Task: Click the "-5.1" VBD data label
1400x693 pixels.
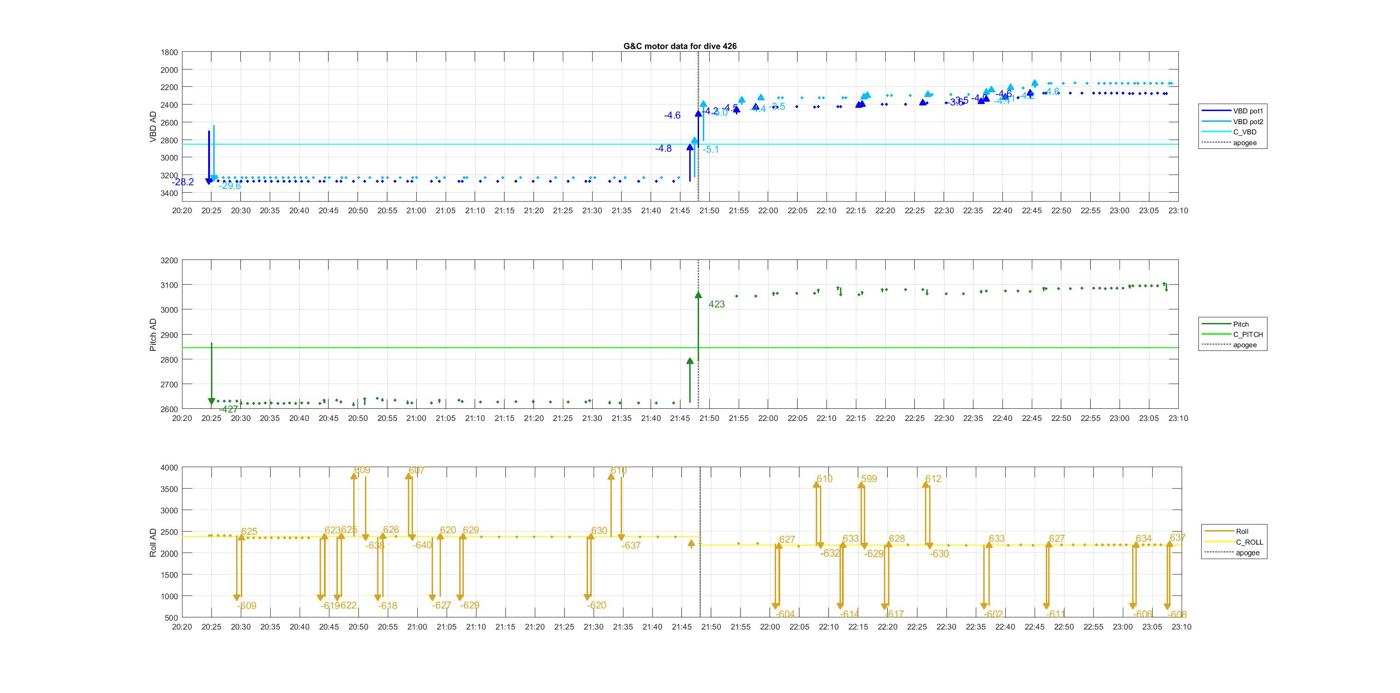Action: 711,149
